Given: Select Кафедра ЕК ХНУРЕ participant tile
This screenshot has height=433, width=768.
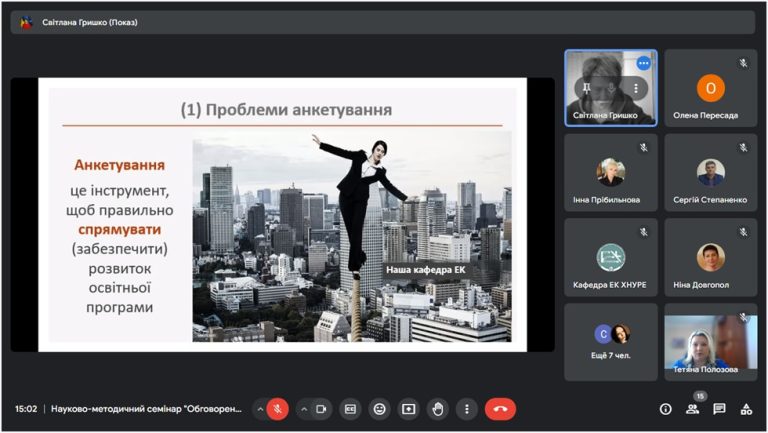Looking at the screenshot, I should click(x=611, y=258).
